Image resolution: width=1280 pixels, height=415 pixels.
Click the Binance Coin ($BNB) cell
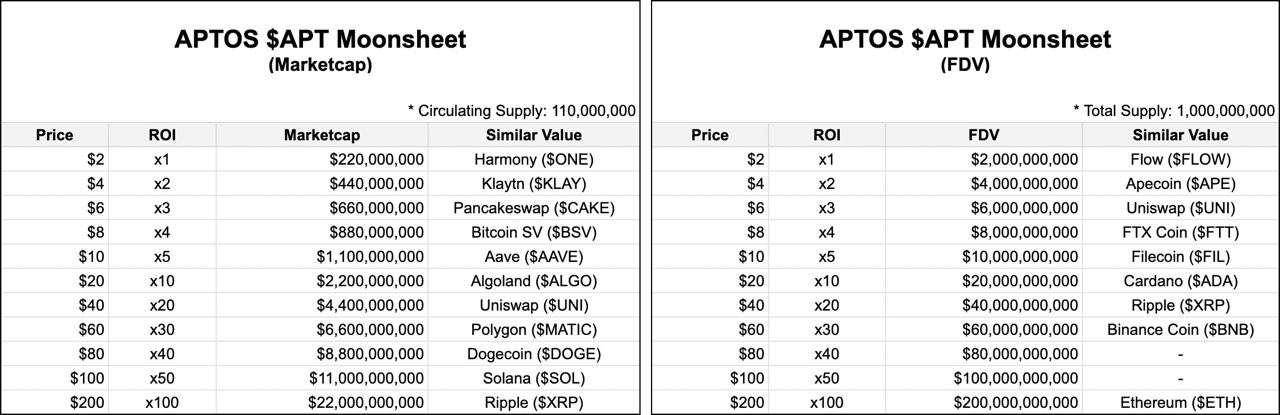tap(1180, 330)
